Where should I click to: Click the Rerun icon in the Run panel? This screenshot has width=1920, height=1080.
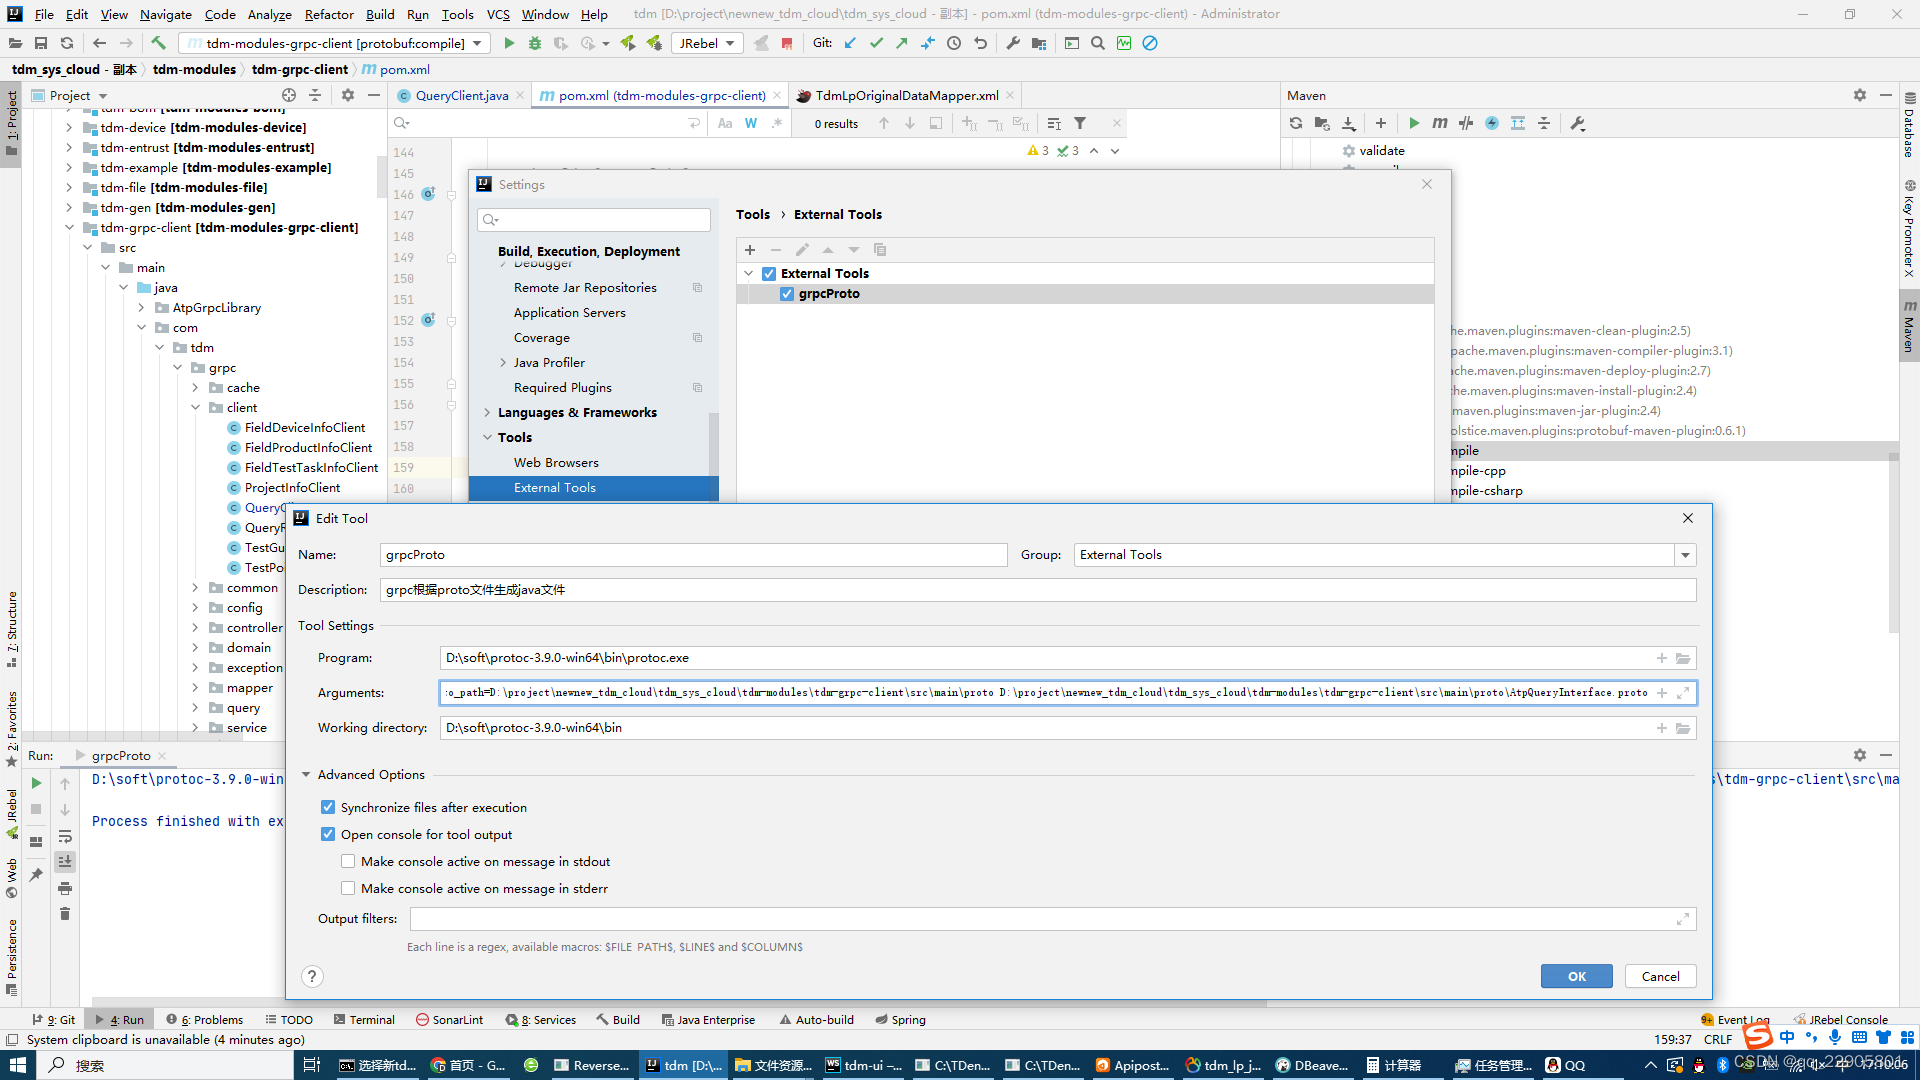click(x=36, y=783)
